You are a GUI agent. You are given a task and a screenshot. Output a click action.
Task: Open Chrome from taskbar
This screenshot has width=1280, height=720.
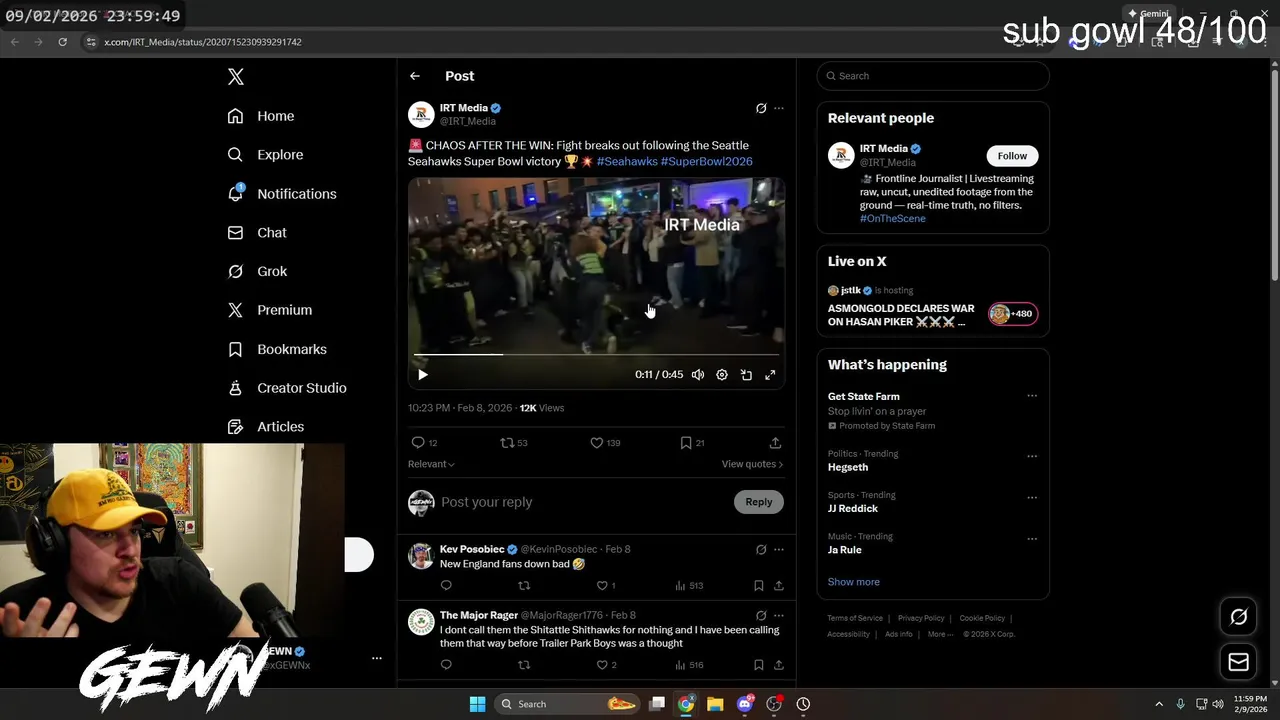coord(686,704)
